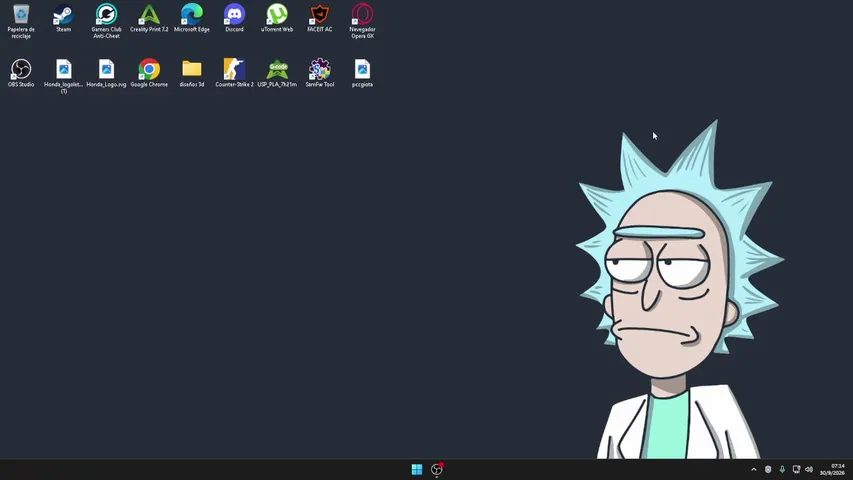Click the OBS Studio taskbar icon
853x480 pixels.
pos(437,469)
